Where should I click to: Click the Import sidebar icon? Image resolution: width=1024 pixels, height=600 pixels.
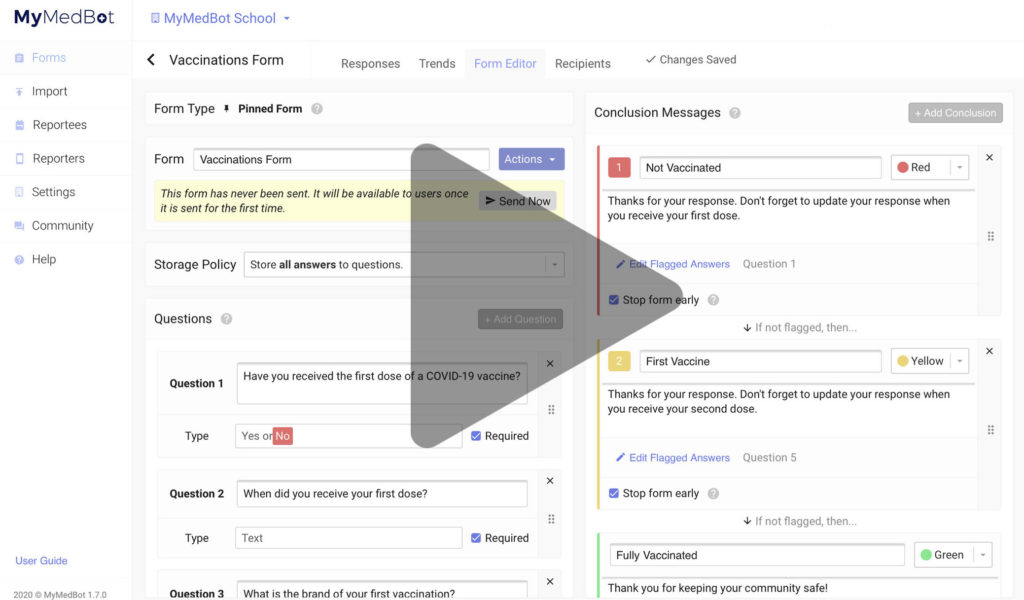20,92
